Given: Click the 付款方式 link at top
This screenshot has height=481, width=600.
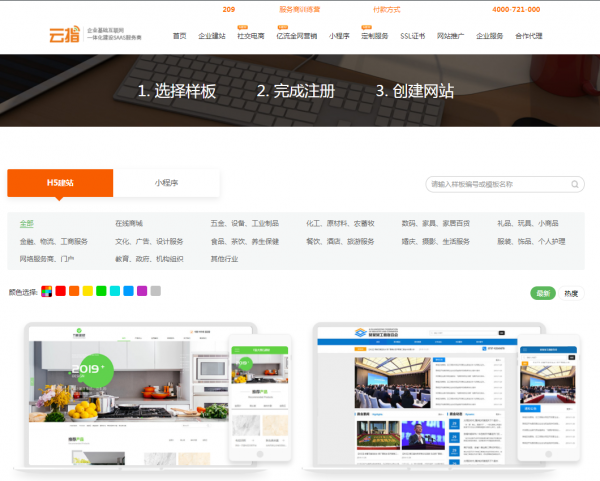Looking at the screenshot, I should point(386,9).
